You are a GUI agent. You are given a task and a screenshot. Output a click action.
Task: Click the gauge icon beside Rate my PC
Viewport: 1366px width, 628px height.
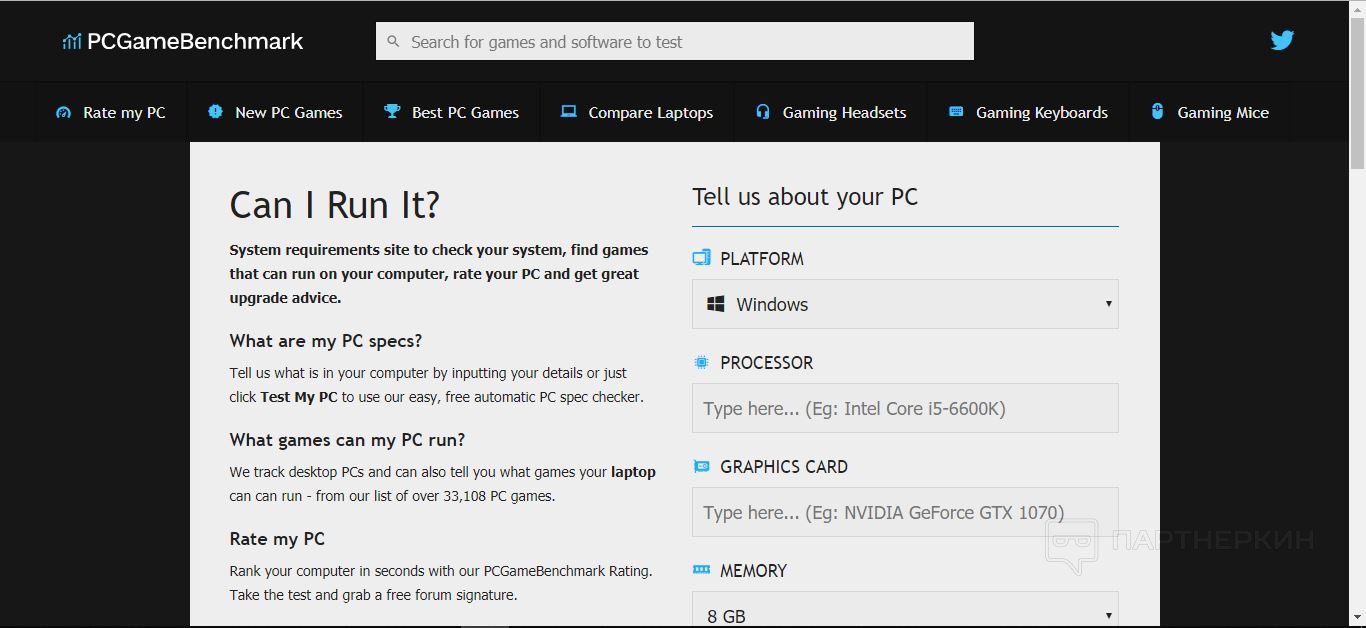point(64,112)
